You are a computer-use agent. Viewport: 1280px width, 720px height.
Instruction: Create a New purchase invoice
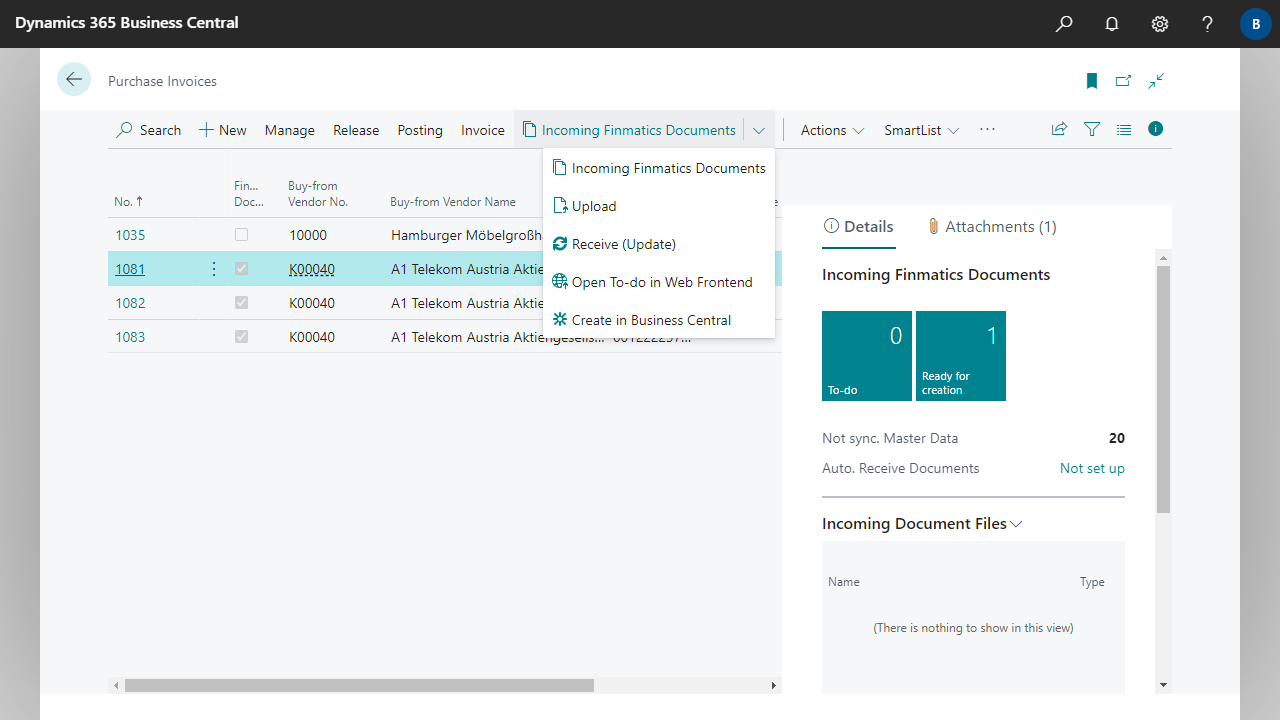coord(223,130)
